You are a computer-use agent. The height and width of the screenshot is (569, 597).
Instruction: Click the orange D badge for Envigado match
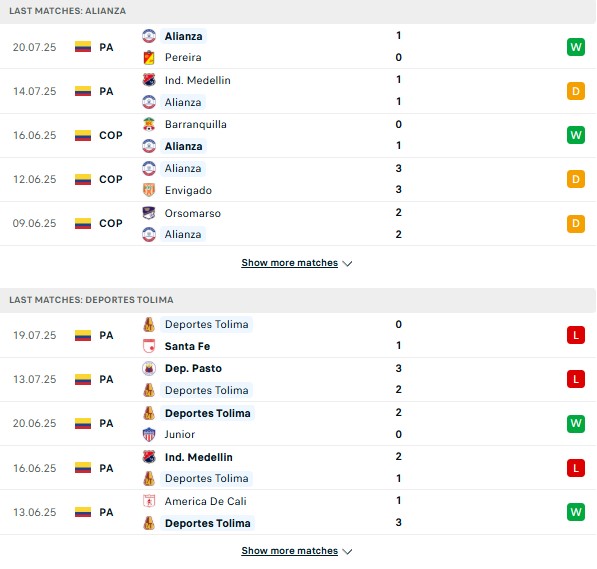576,179
